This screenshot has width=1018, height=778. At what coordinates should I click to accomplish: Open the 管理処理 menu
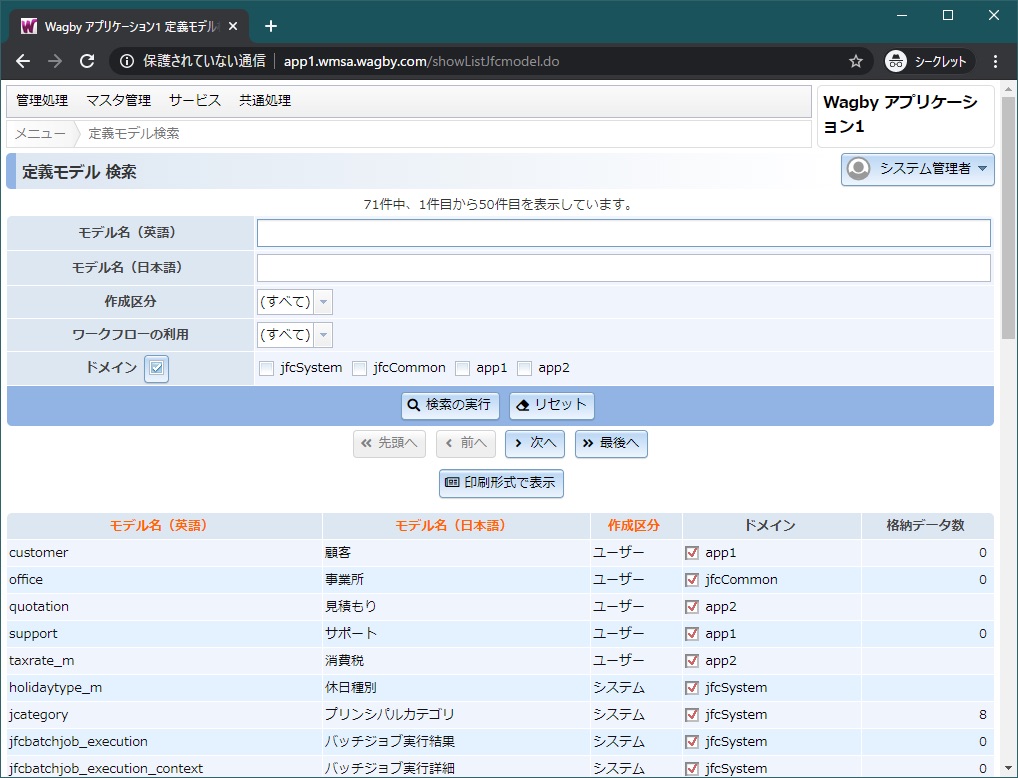point(42,101)
